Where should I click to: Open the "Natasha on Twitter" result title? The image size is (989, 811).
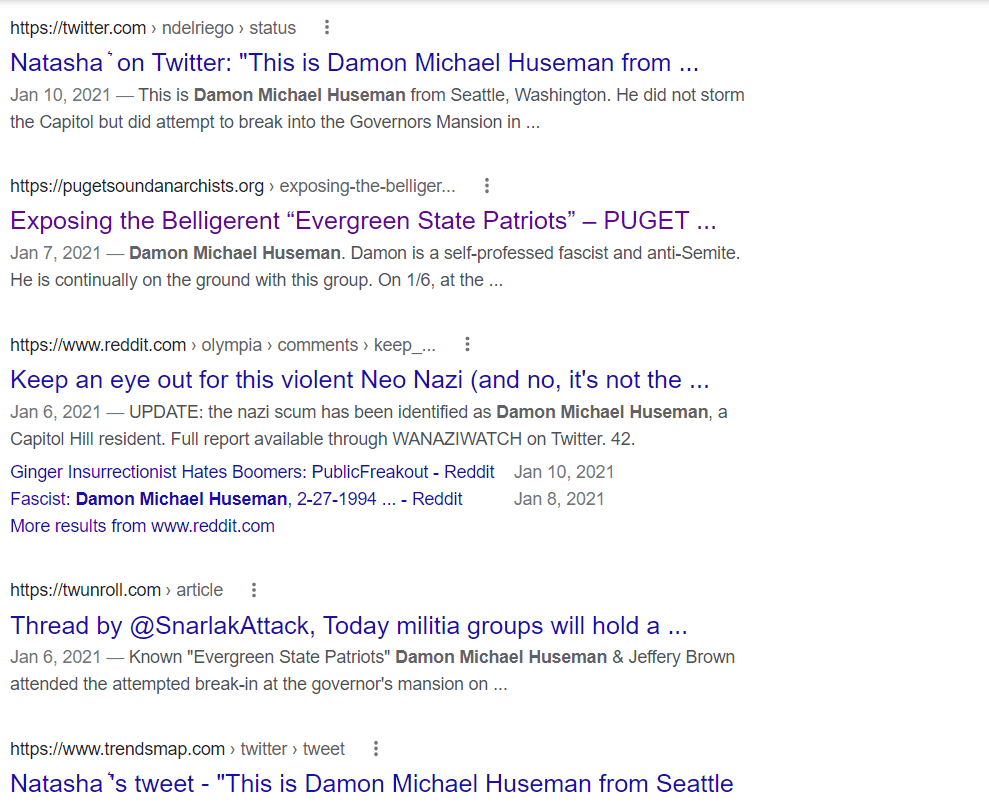(354, 62)
